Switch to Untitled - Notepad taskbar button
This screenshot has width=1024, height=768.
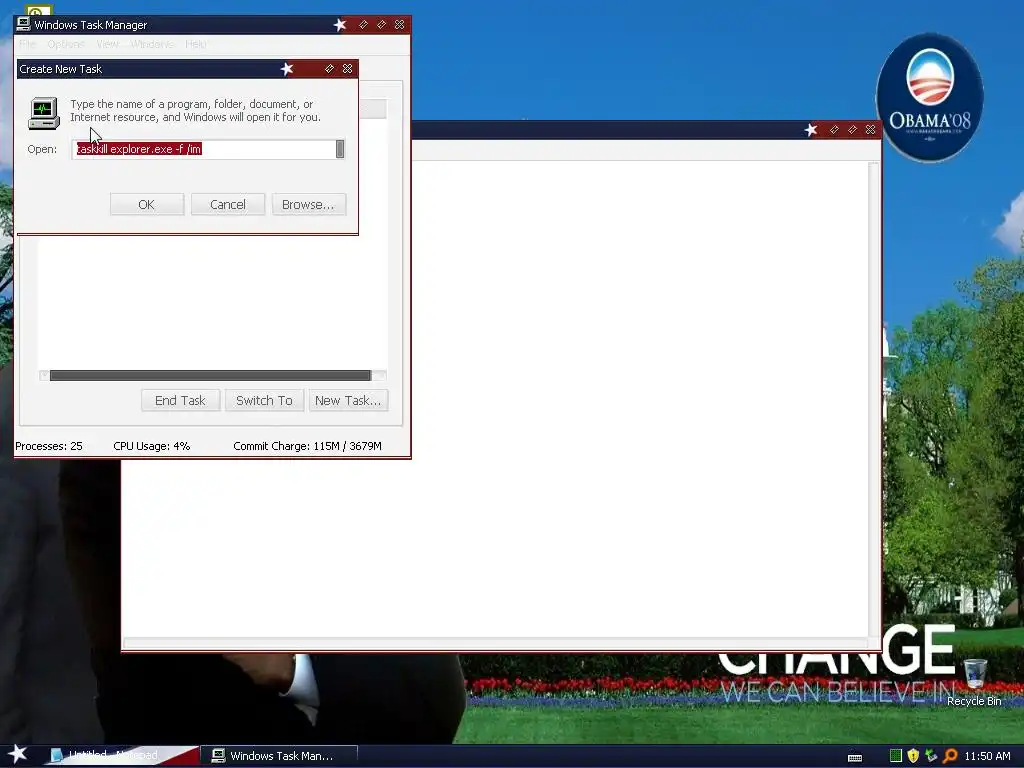[x=121, y=756]
